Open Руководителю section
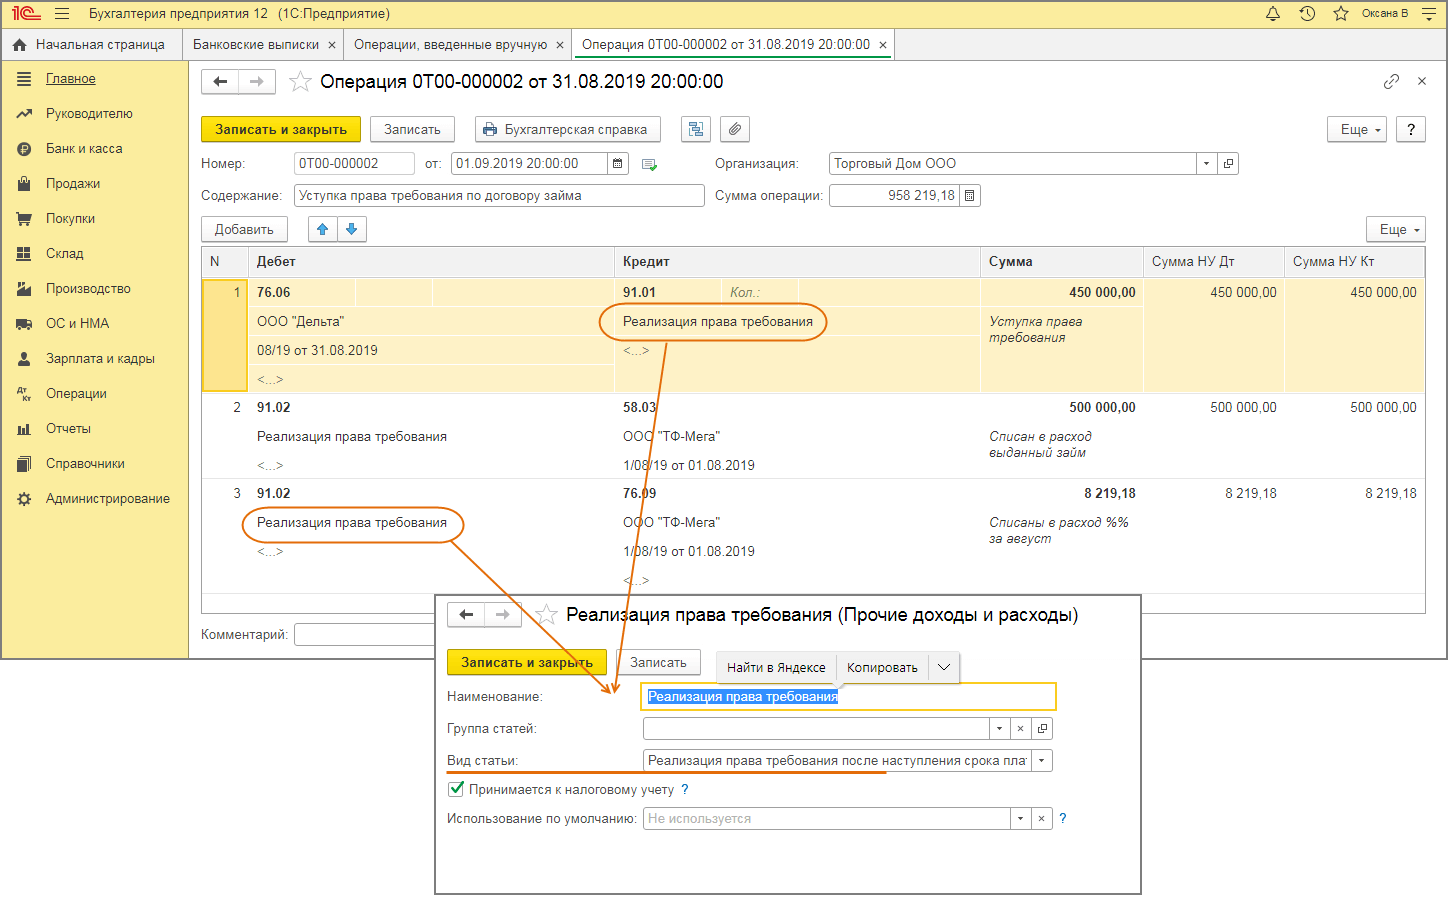The image size is (1448, 897). point(89,114)
